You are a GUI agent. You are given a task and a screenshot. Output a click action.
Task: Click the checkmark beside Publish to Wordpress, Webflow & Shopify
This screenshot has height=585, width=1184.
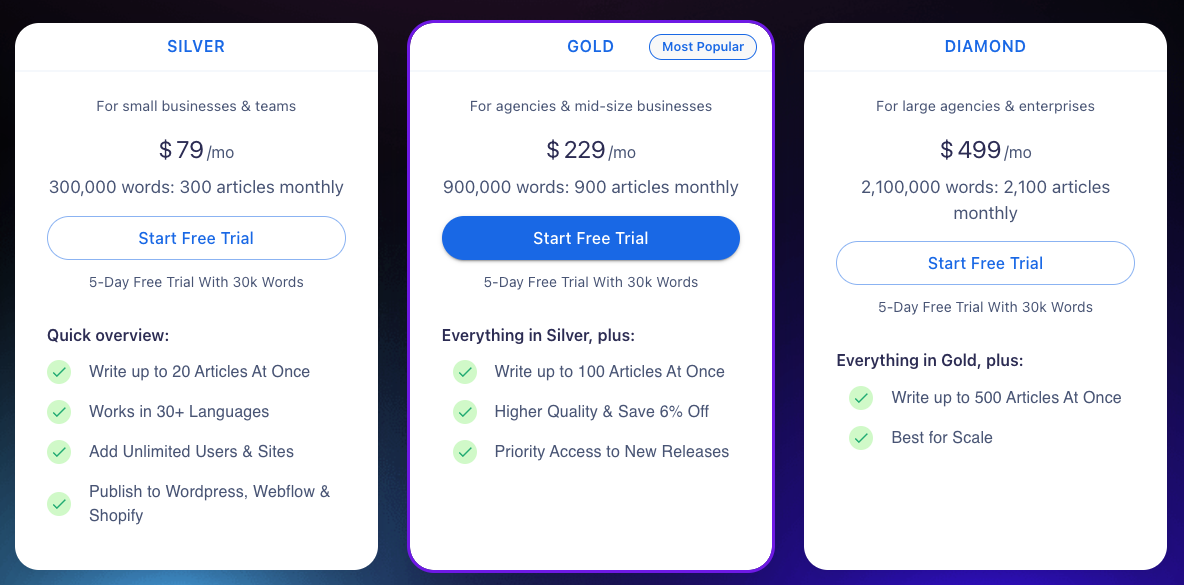coord(59,504)
